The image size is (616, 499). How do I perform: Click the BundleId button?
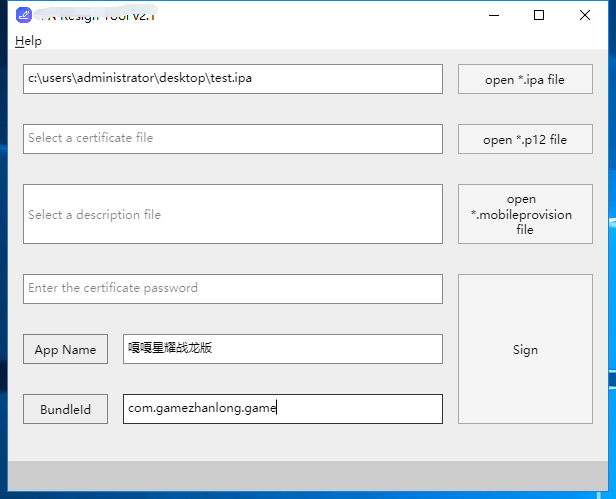point(65,409)
